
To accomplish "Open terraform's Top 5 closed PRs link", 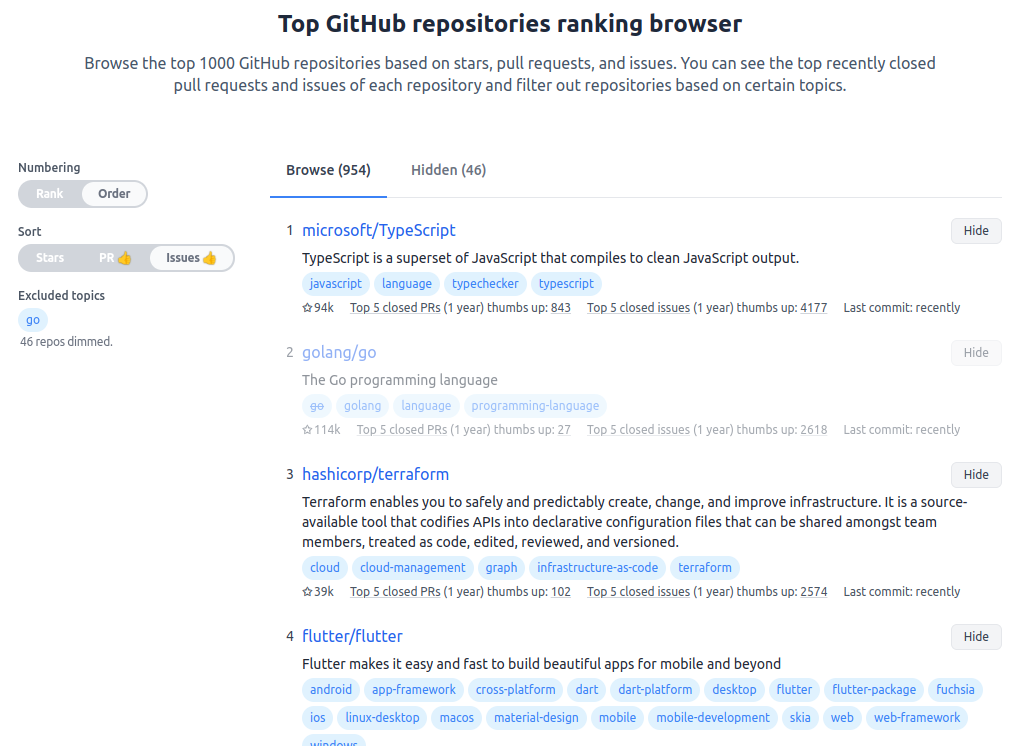I will click(395, 592).
